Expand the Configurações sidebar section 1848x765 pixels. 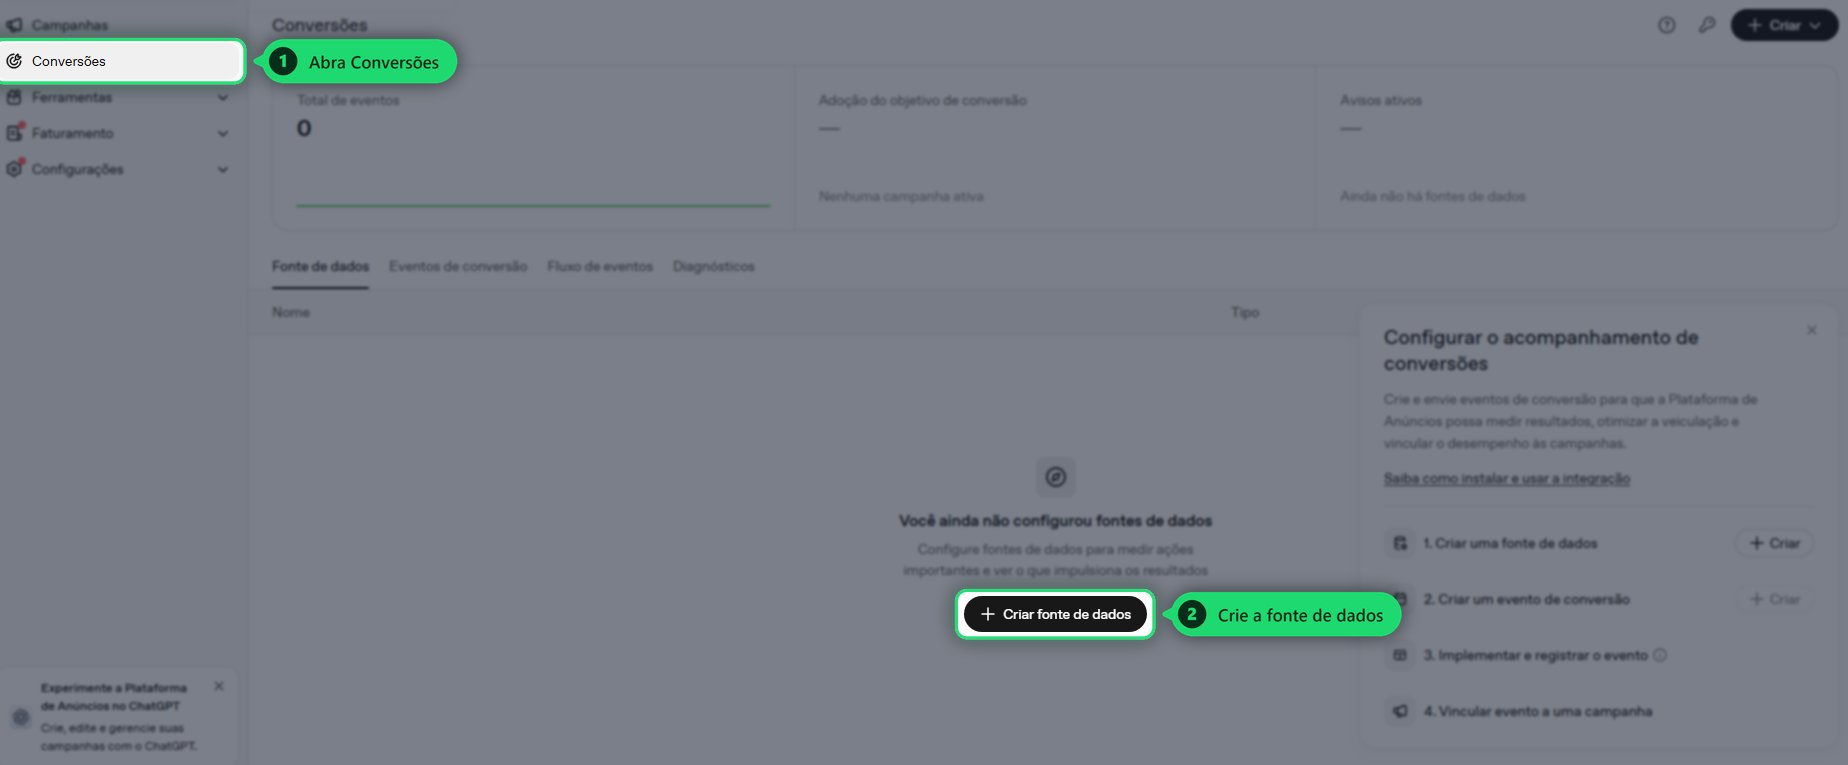(x=118, y=169)
